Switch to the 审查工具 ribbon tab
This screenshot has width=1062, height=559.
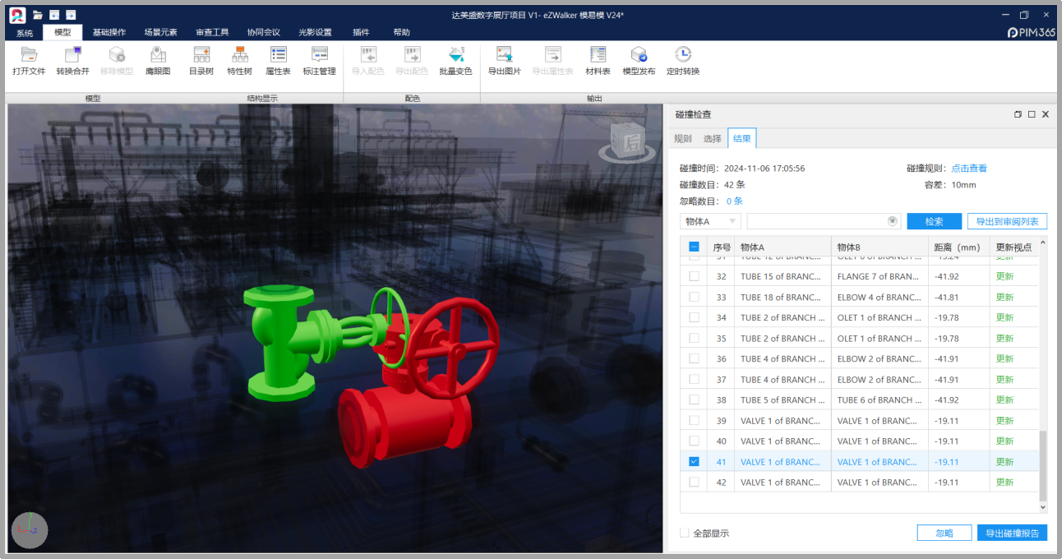pos(212,33)
